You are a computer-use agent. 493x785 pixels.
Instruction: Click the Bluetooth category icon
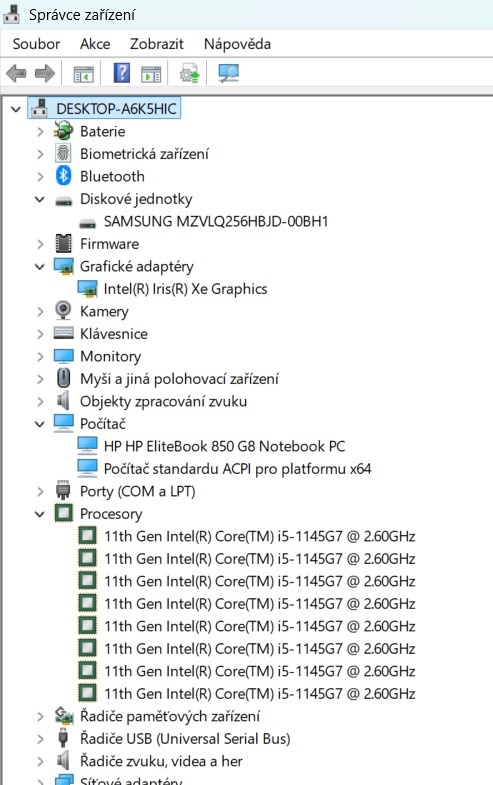tap(63, 176)
